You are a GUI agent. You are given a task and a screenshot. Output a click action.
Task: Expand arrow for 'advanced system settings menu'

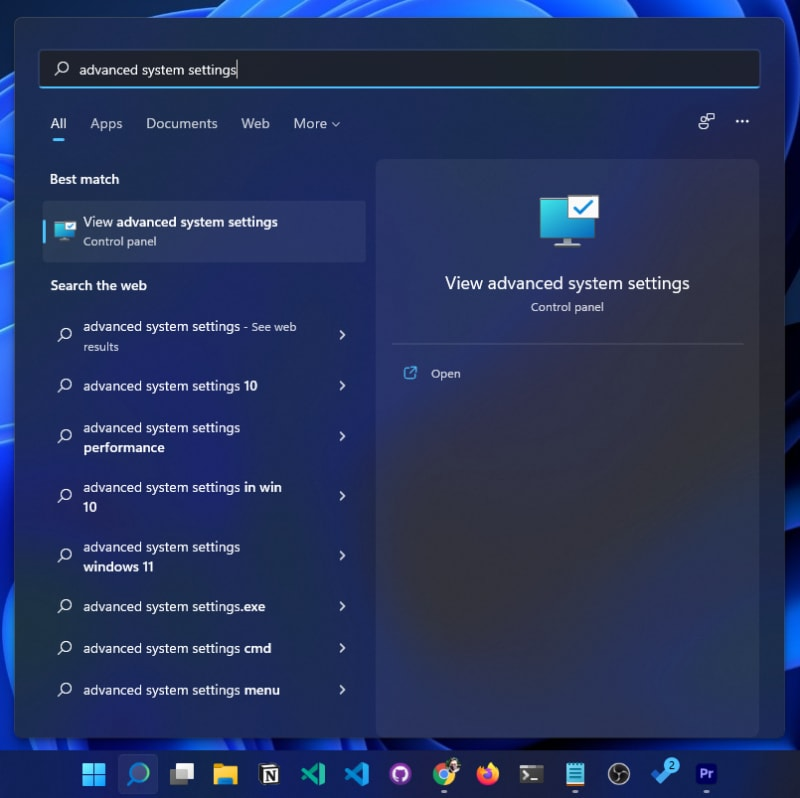(x=342, y=690)
